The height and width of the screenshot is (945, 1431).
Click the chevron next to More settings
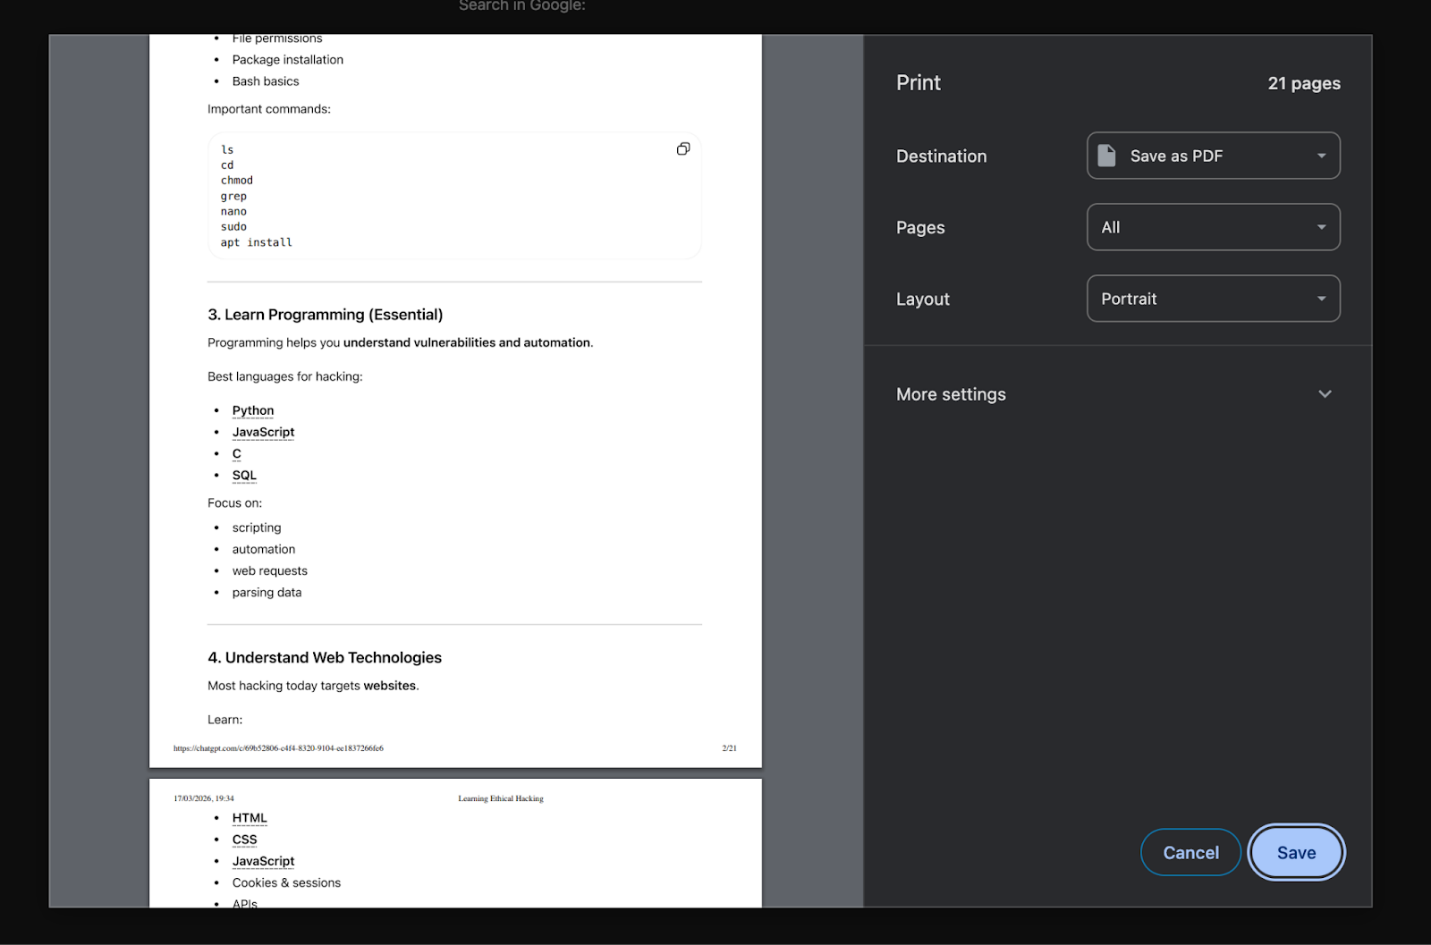click(1324, 394)
